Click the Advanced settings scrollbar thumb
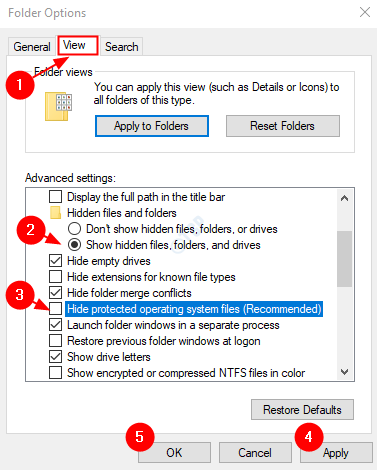The image size is (377, 470). pyautogui.click(x=345, y=259)
